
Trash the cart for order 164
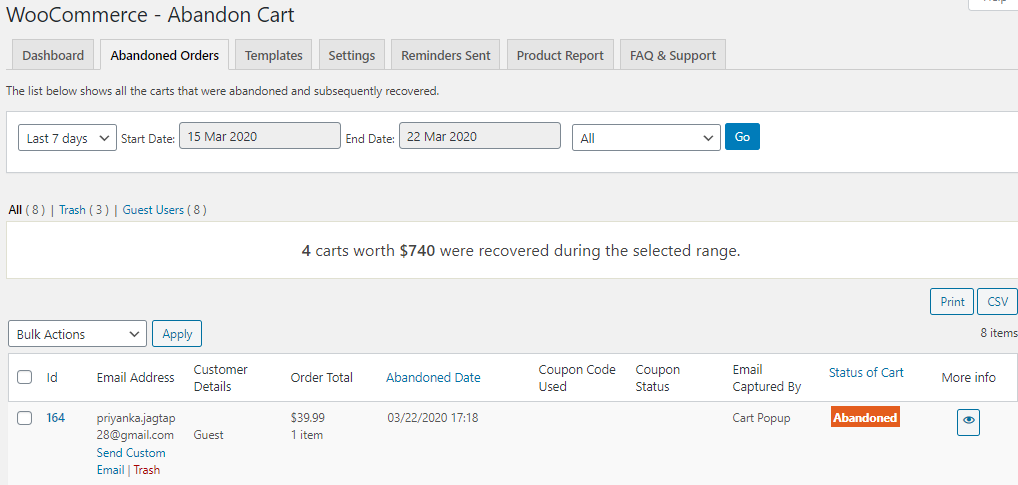click(x=147, y=470)
